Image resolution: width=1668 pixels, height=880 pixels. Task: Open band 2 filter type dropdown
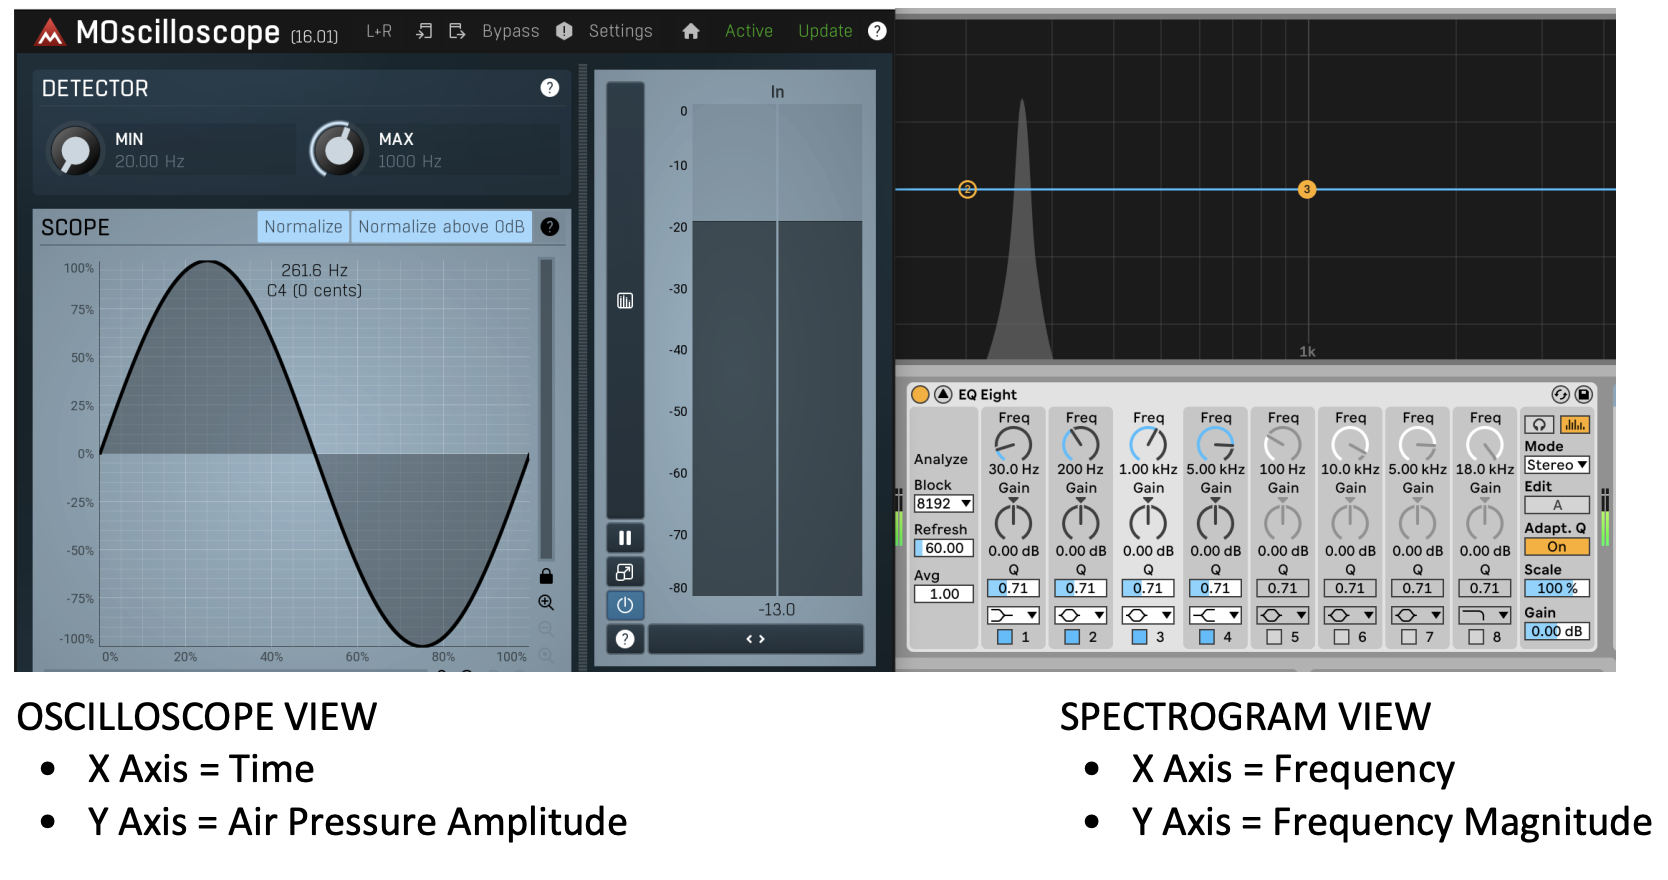coord(1081,615)
